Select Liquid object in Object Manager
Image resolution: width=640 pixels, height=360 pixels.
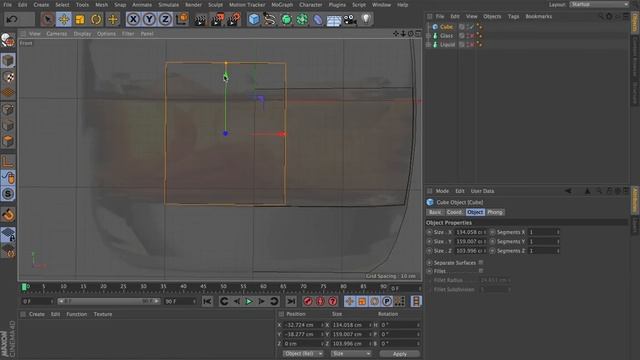pyautogui.click(x=447, y=44)
